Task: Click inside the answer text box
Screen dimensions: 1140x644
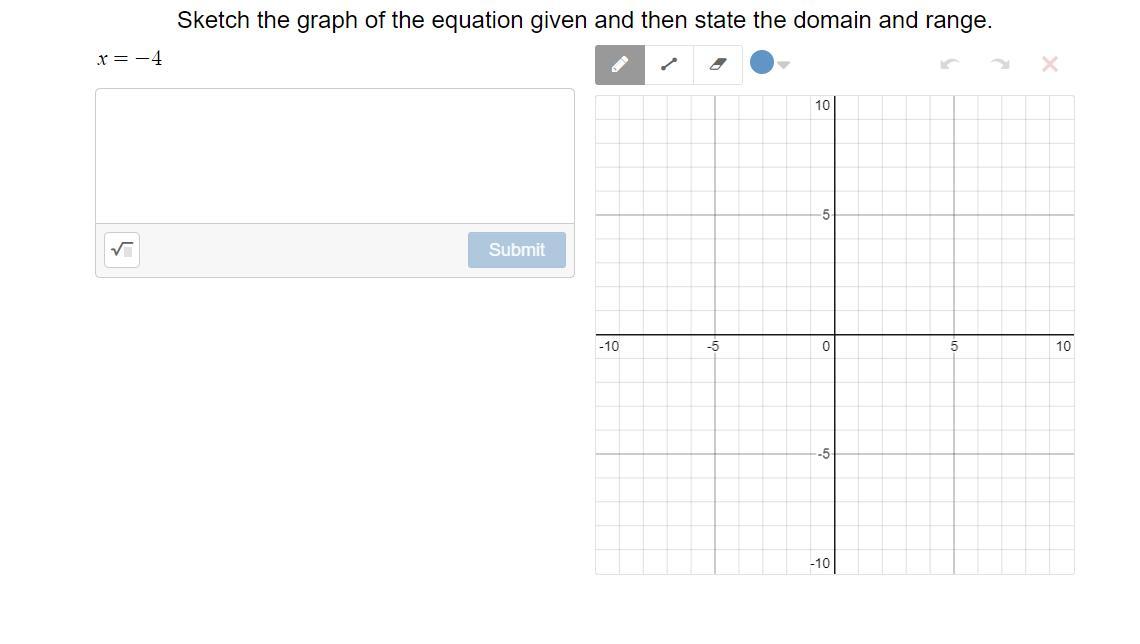Action: pyautogui.click(x=335, y=156)
